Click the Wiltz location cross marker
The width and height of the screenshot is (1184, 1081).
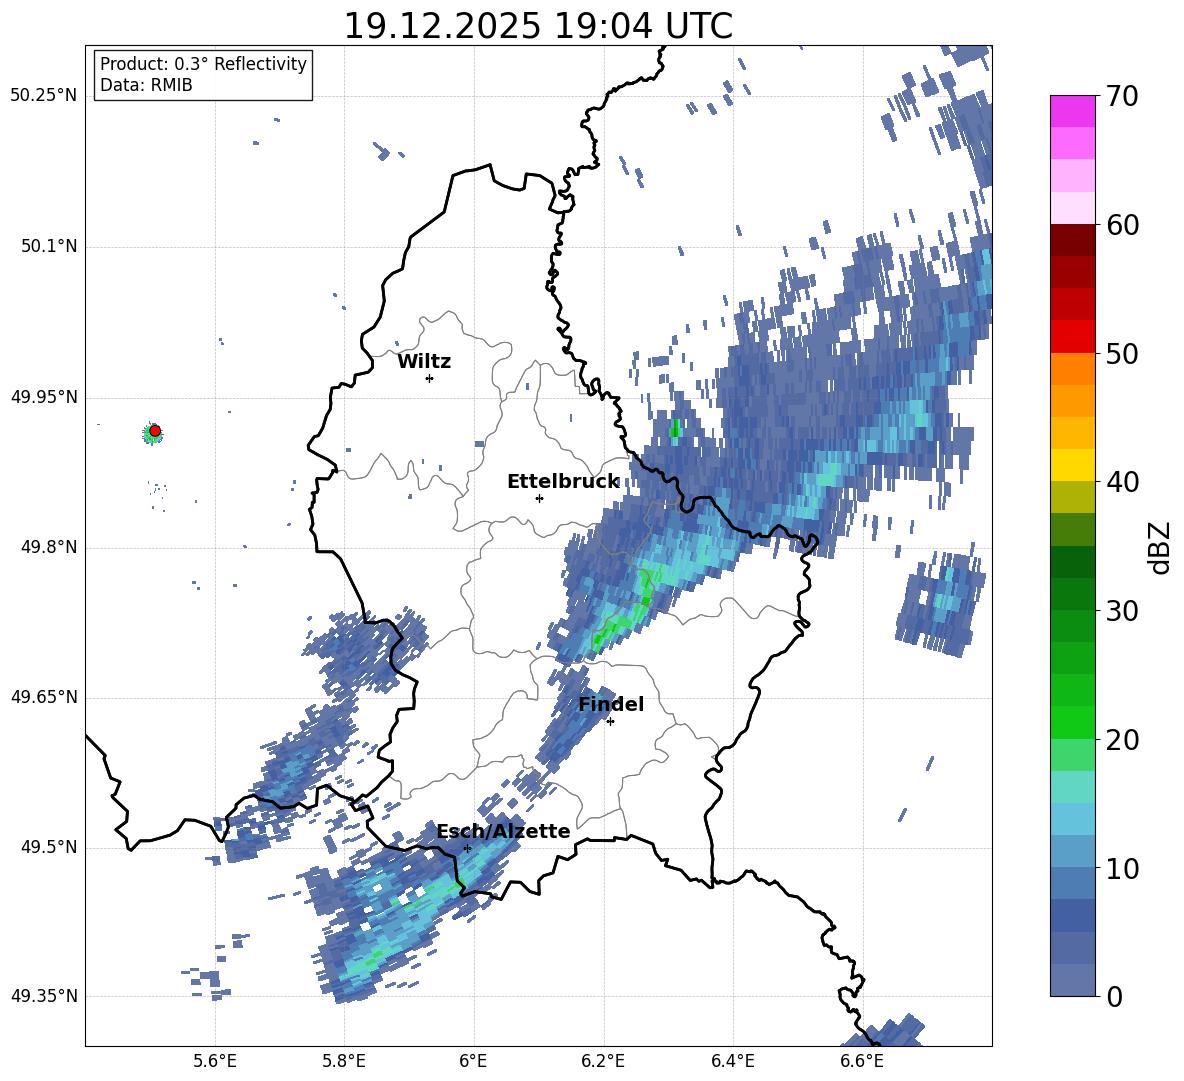[429, 378]
